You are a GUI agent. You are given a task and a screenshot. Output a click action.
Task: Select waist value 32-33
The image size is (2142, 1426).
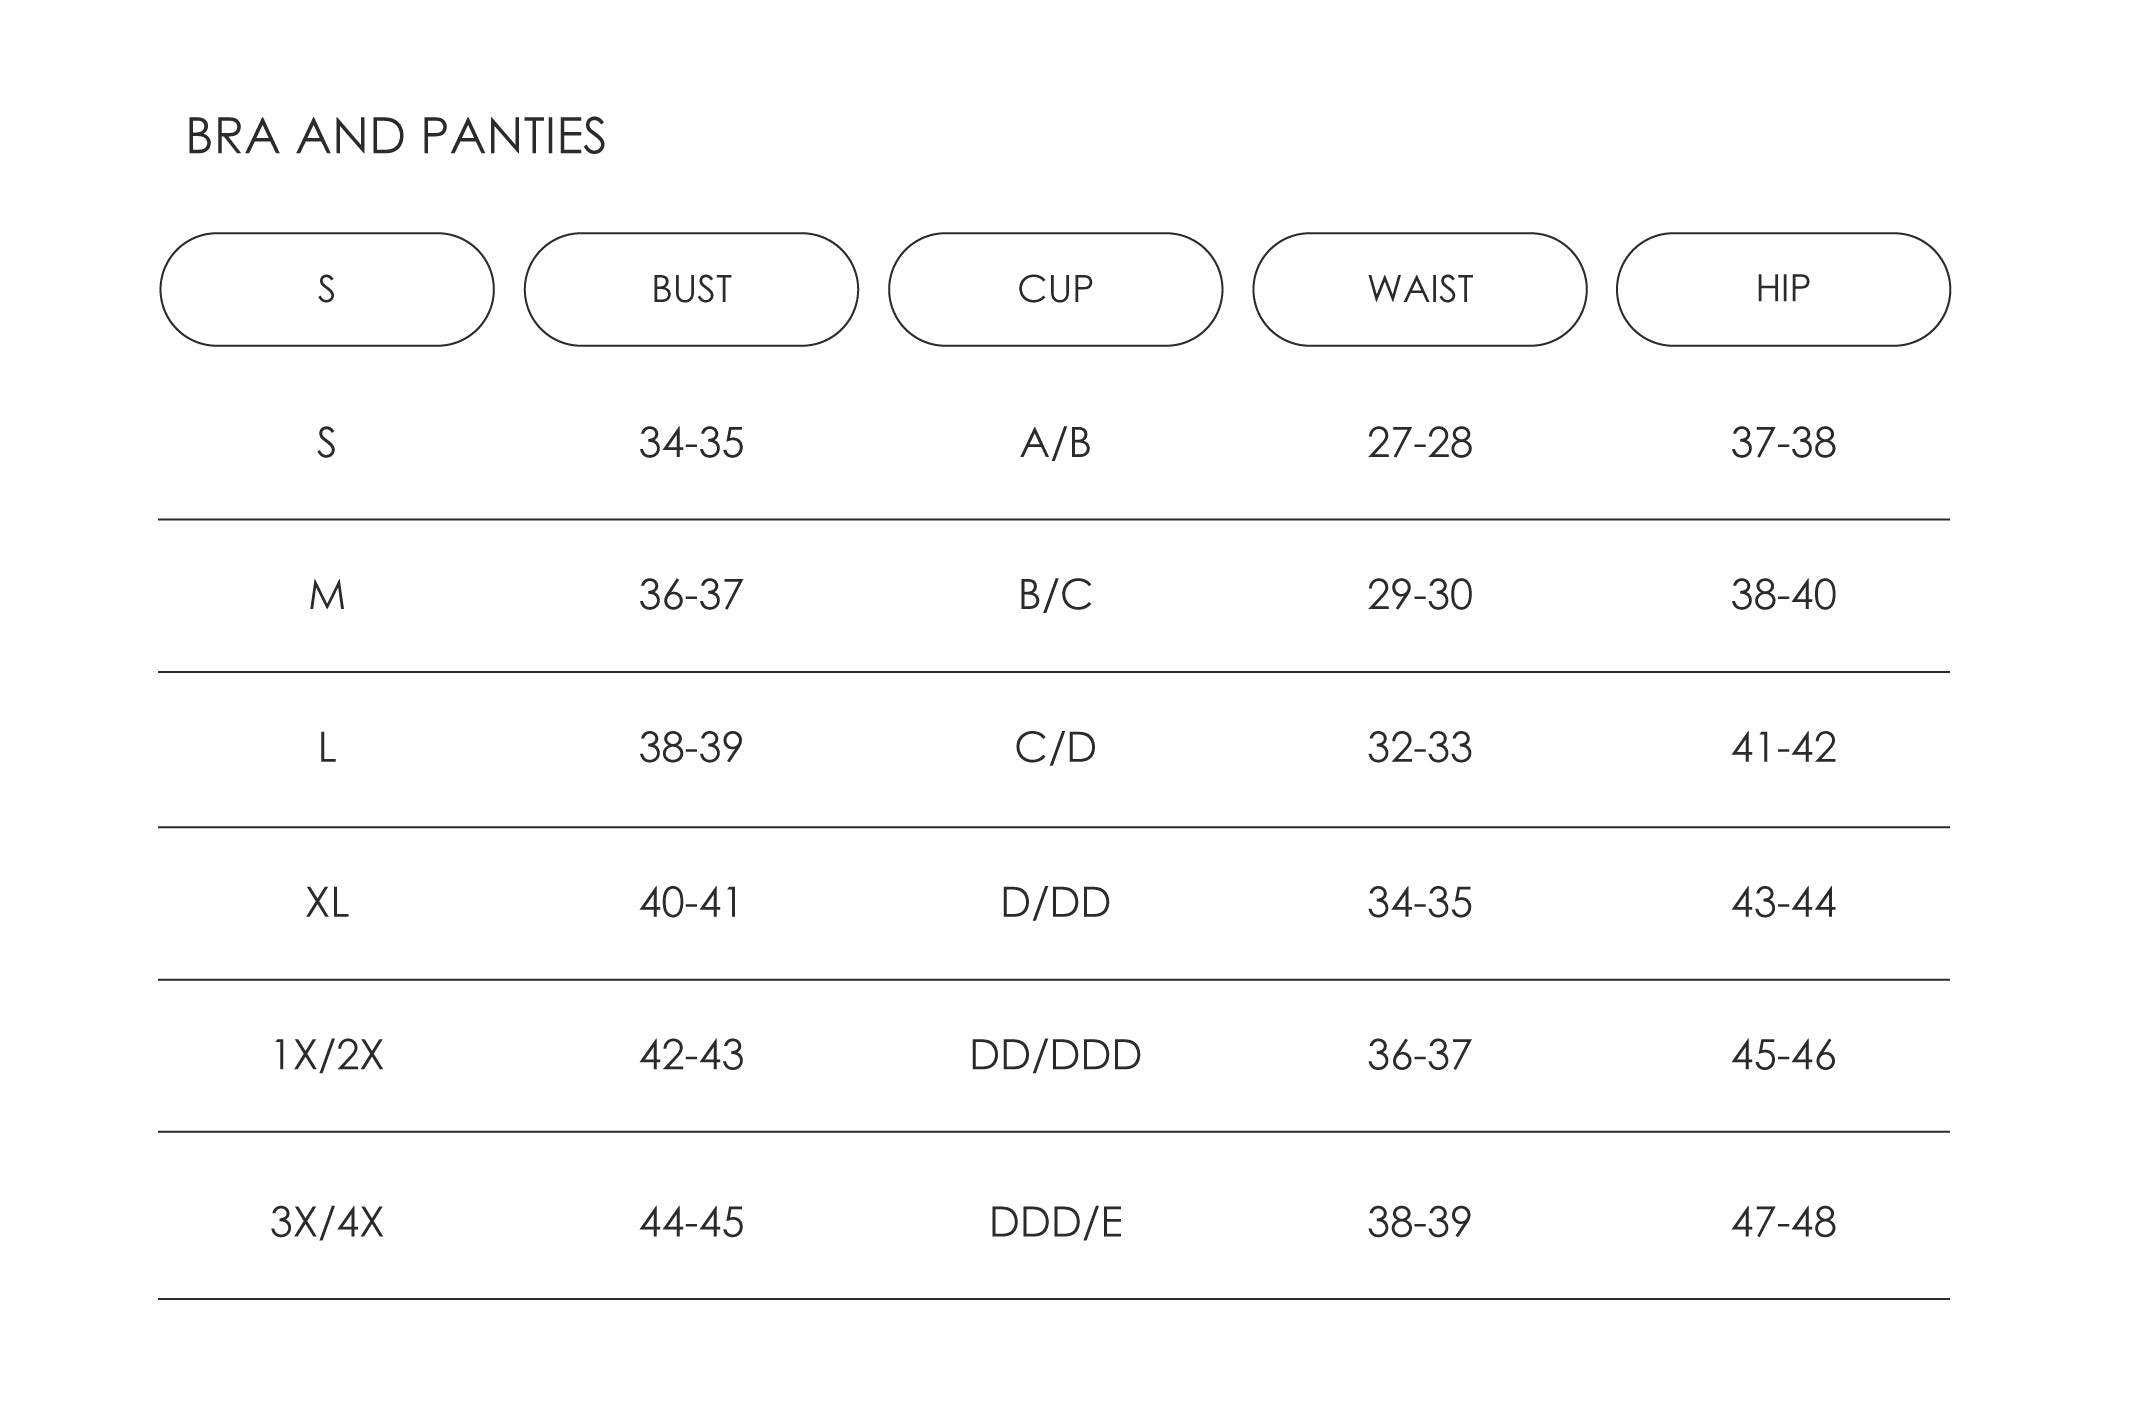click(1419, 748)
